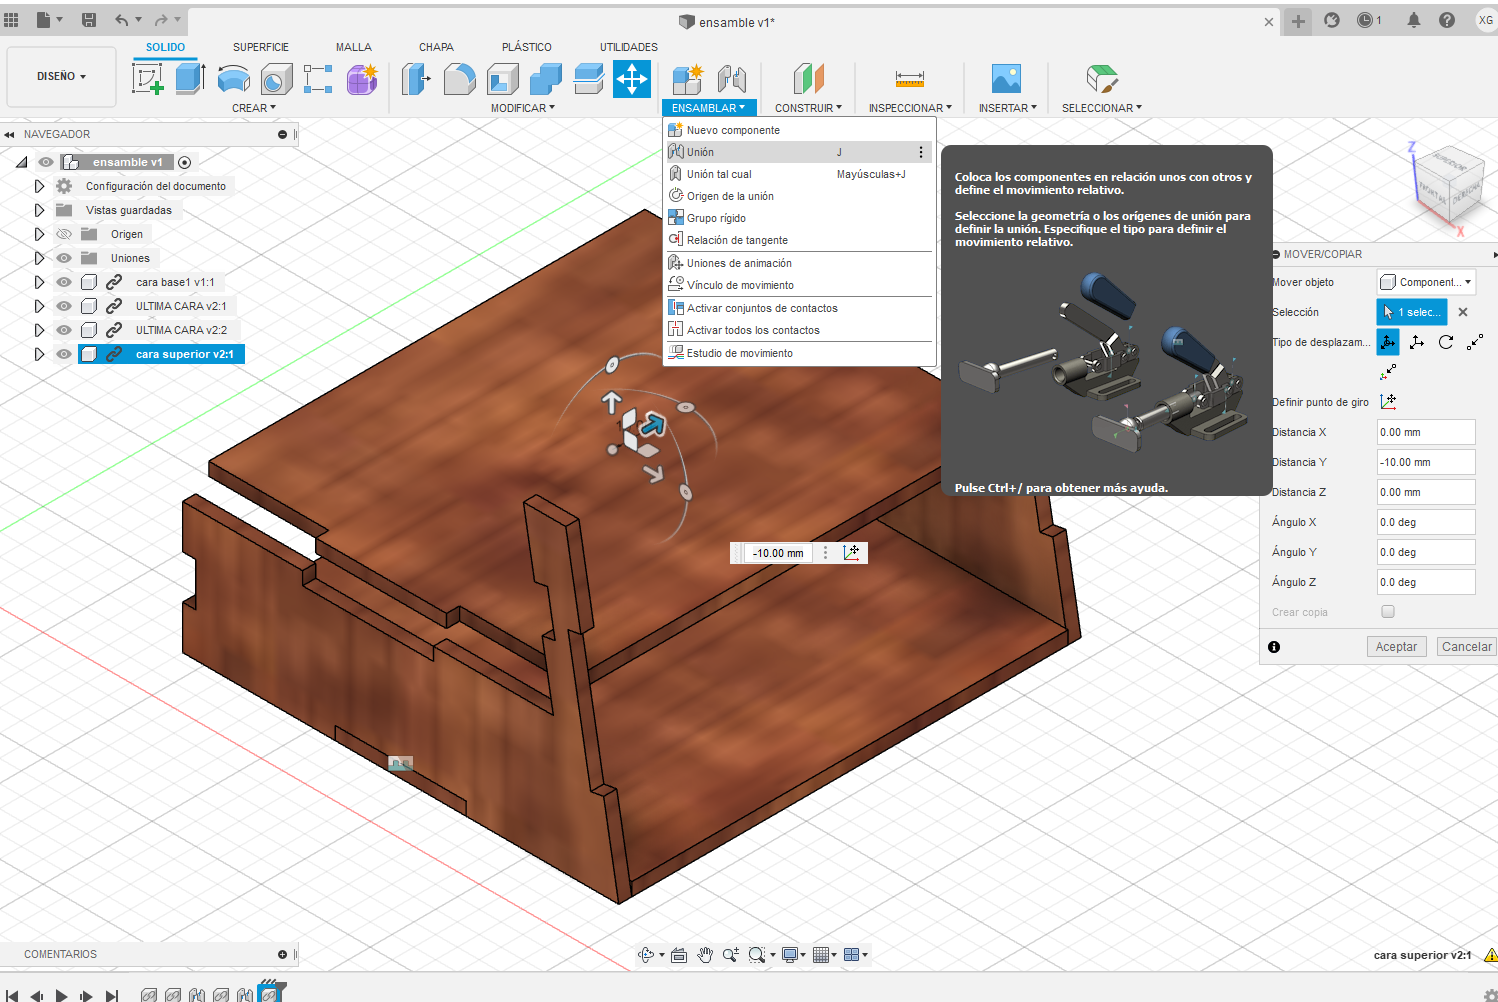
Task: Open the Mover objeto dropdown
Action: coord(1425,282)
